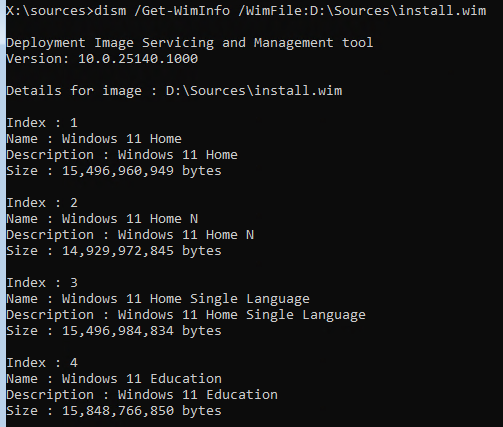Click the 'Deployment Image Servicing and Management tool' line
The height and width of the screenshot is (427, 503).
click(x=189, y=43)
